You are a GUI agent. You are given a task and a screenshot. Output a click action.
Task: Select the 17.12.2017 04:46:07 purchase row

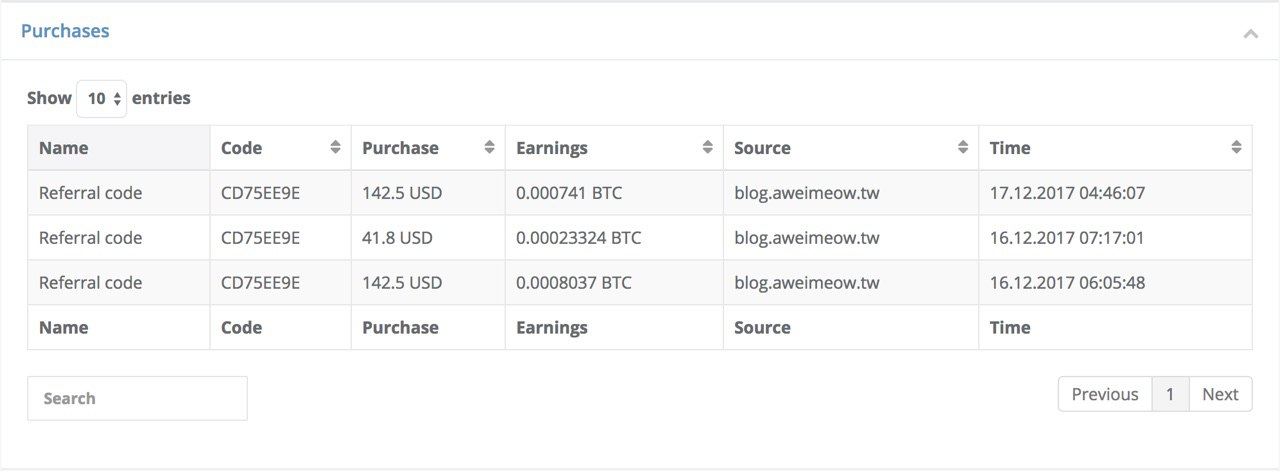(640, 193)
